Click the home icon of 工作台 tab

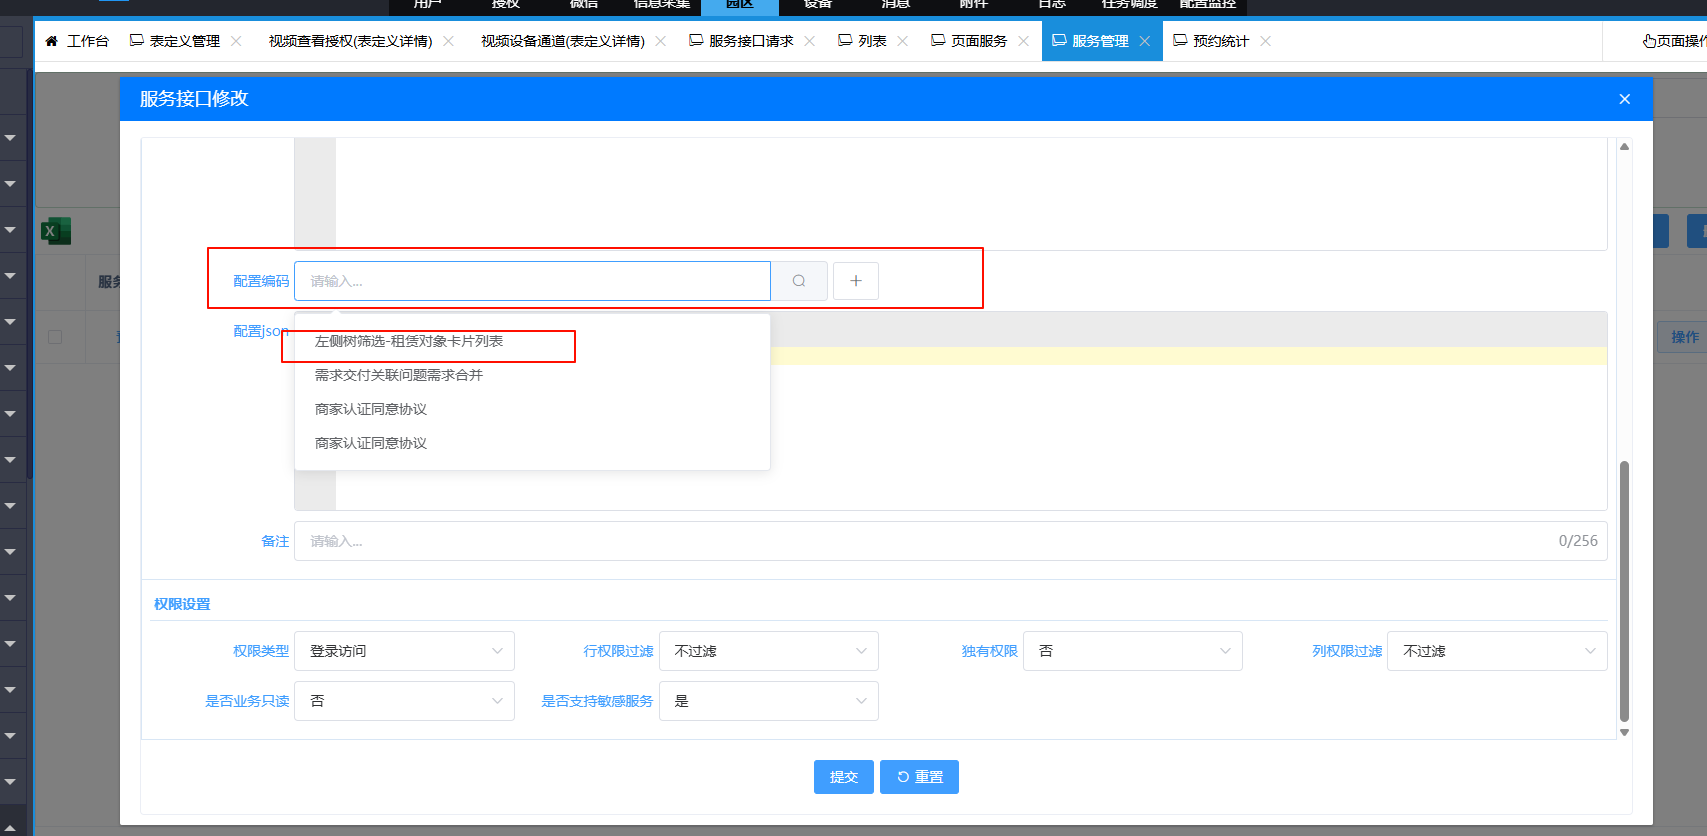tap(52, 41)
